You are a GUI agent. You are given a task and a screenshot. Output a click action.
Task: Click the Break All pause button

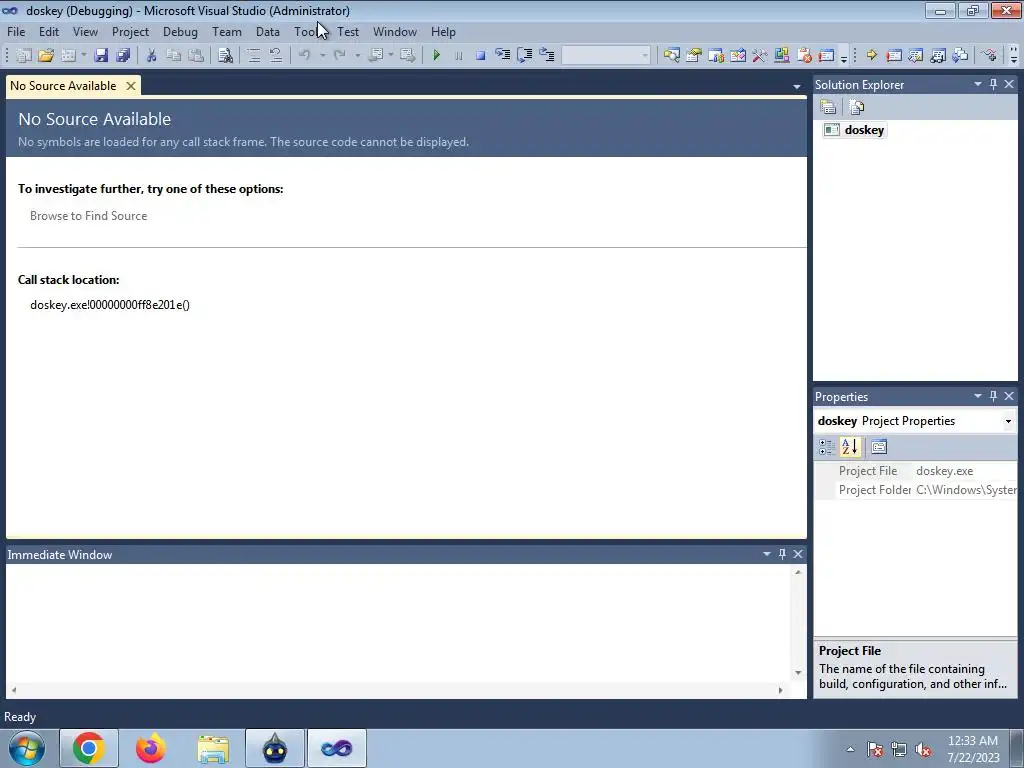(x=458, y=56)
